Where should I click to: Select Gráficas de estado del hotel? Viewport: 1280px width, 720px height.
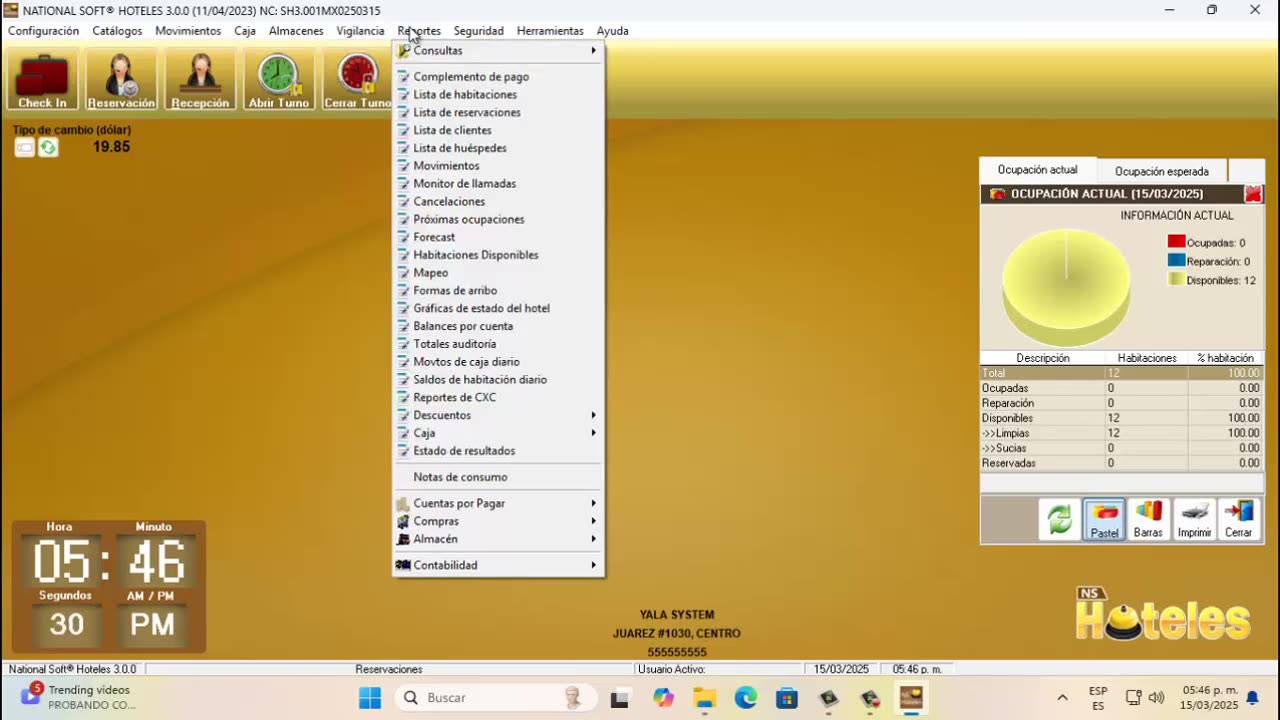pos(497,308)
